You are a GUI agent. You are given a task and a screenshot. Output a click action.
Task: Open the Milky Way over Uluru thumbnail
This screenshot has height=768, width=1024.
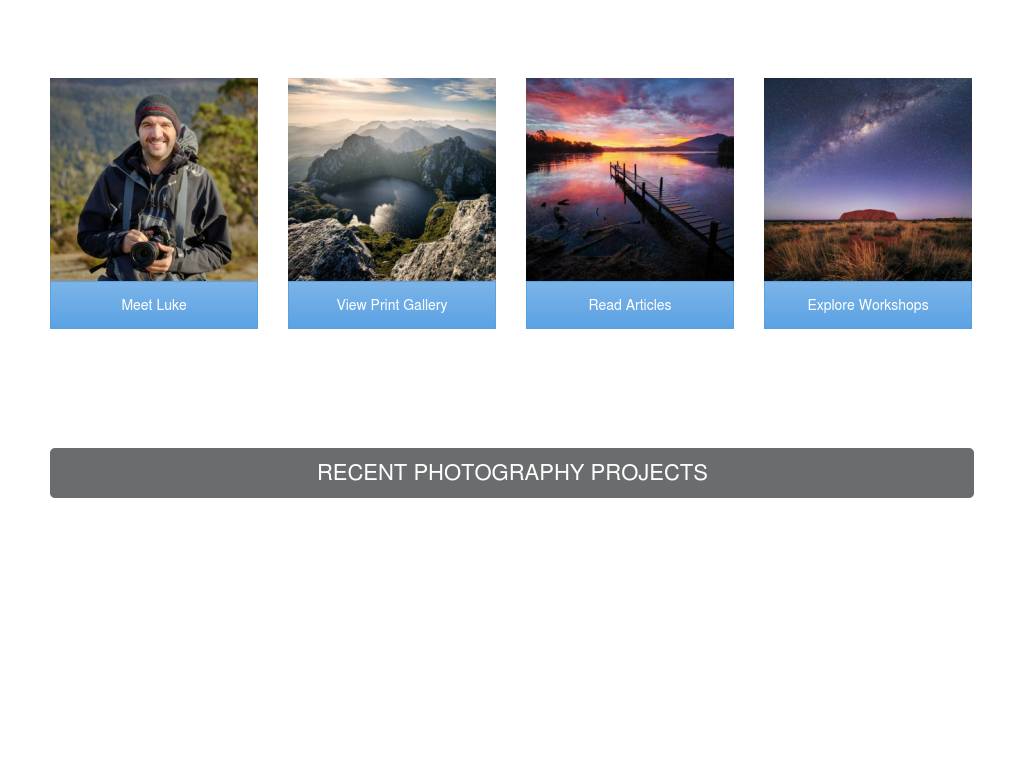coord(868,180)
